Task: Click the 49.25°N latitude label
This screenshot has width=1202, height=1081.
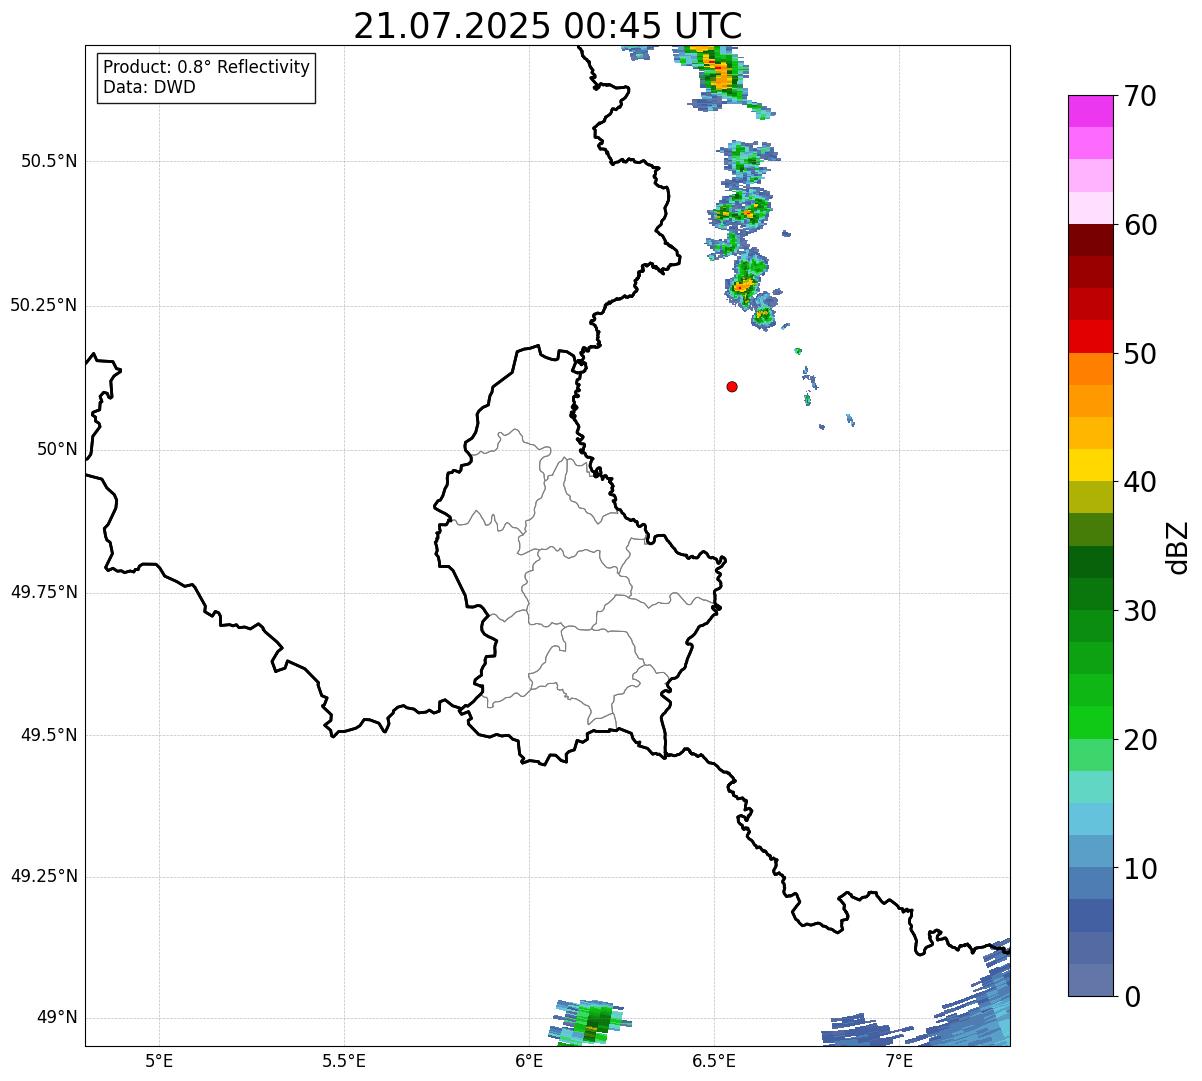Action: click(44, 877)
